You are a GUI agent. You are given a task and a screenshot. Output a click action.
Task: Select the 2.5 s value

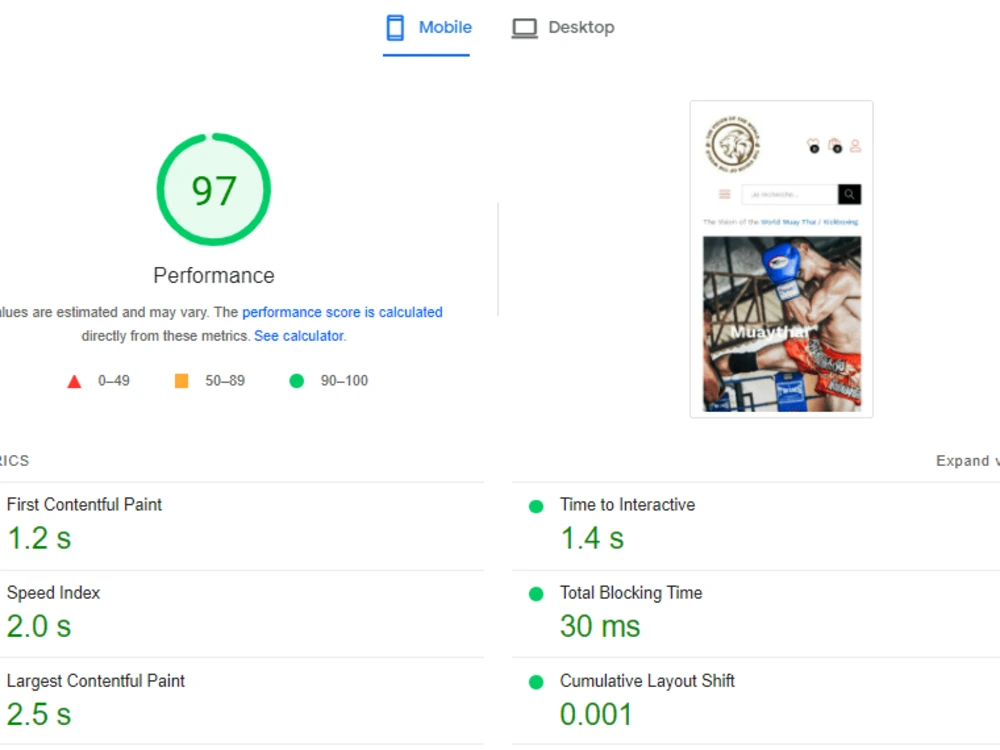tap(39, 714)
